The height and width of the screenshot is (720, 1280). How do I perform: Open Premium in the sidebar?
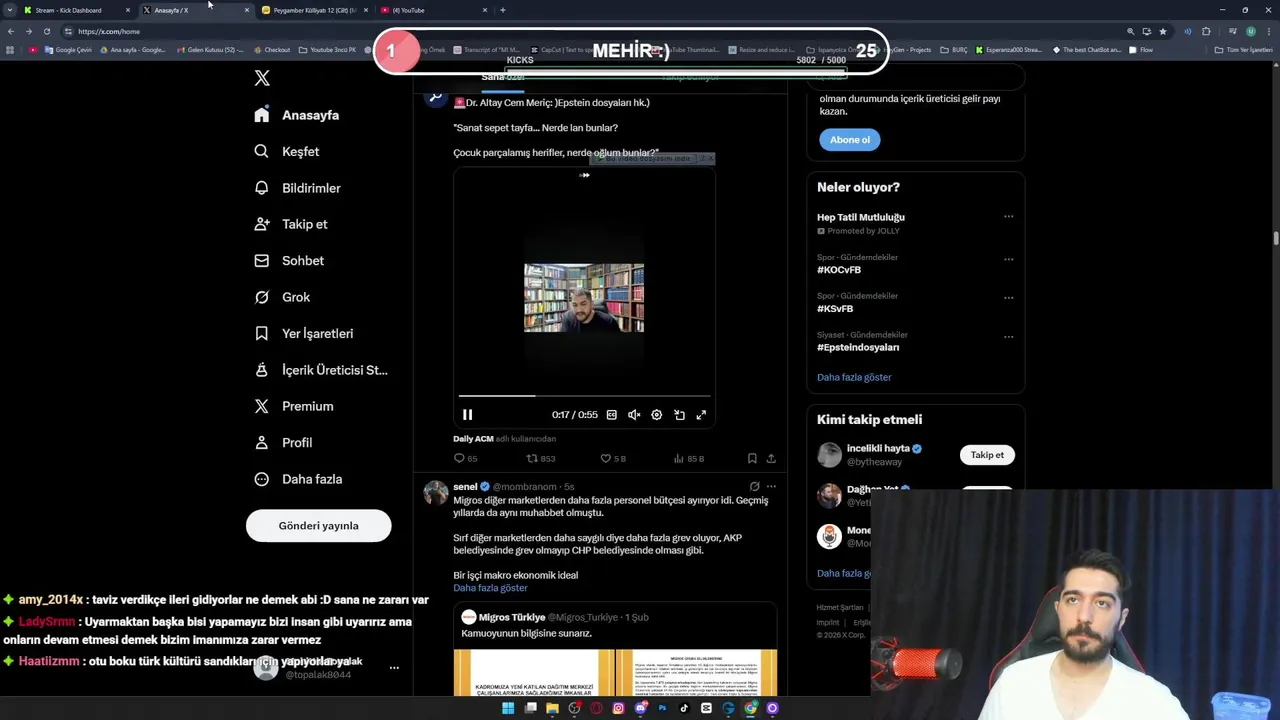pyautogui.click(x=294, y=406)
